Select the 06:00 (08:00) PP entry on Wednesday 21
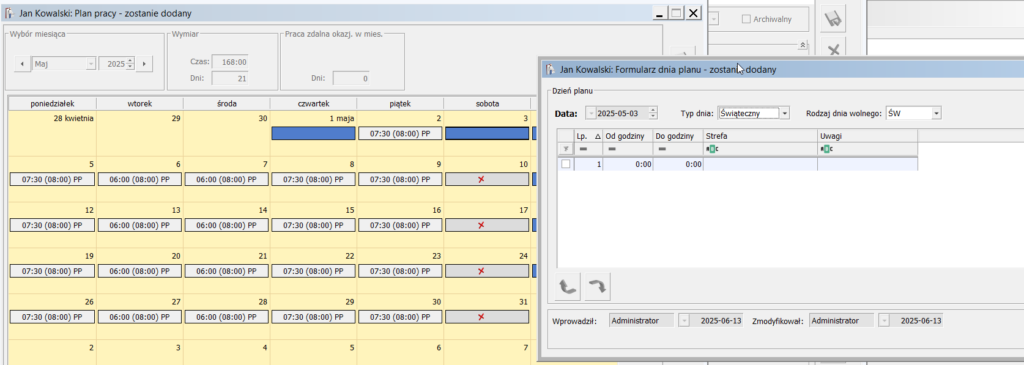The height and width of the screenshot is (365, 1024). click(x=227, y=270)
